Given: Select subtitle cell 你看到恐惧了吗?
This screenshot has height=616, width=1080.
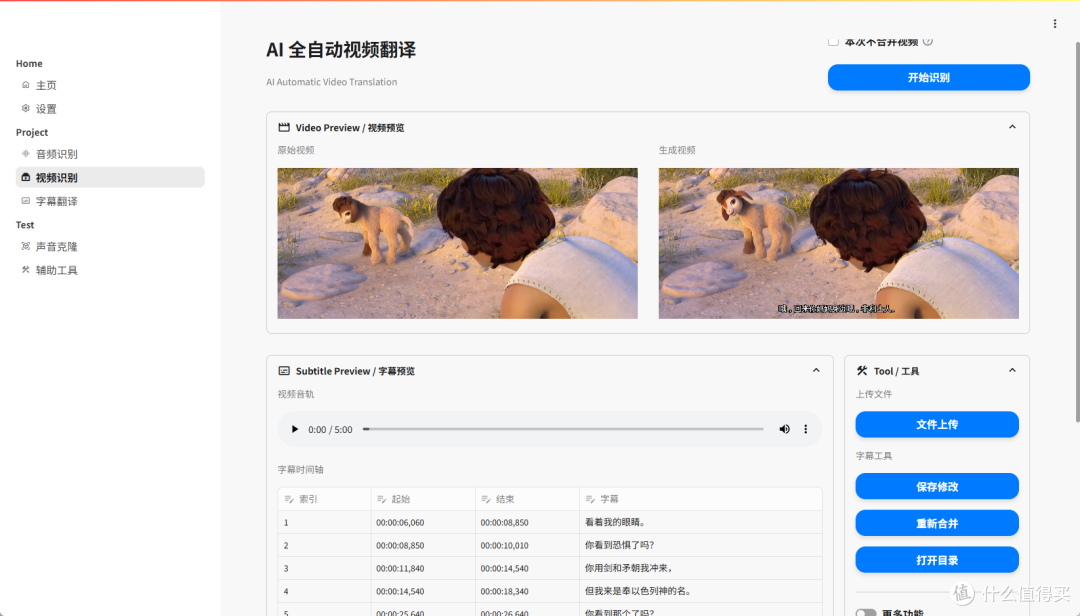Looking at the screenshot, I should 700,545.
